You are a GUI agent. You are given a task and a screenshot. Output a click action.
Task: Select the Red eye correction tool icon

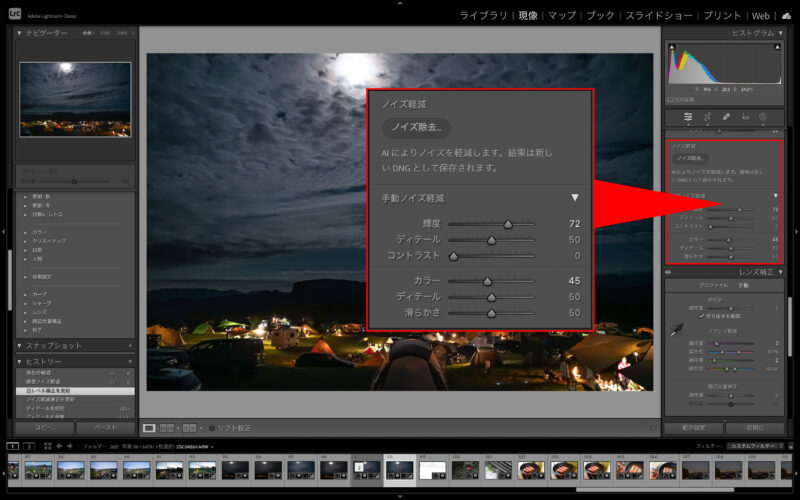pyautogui.click(x=745, y=117)
